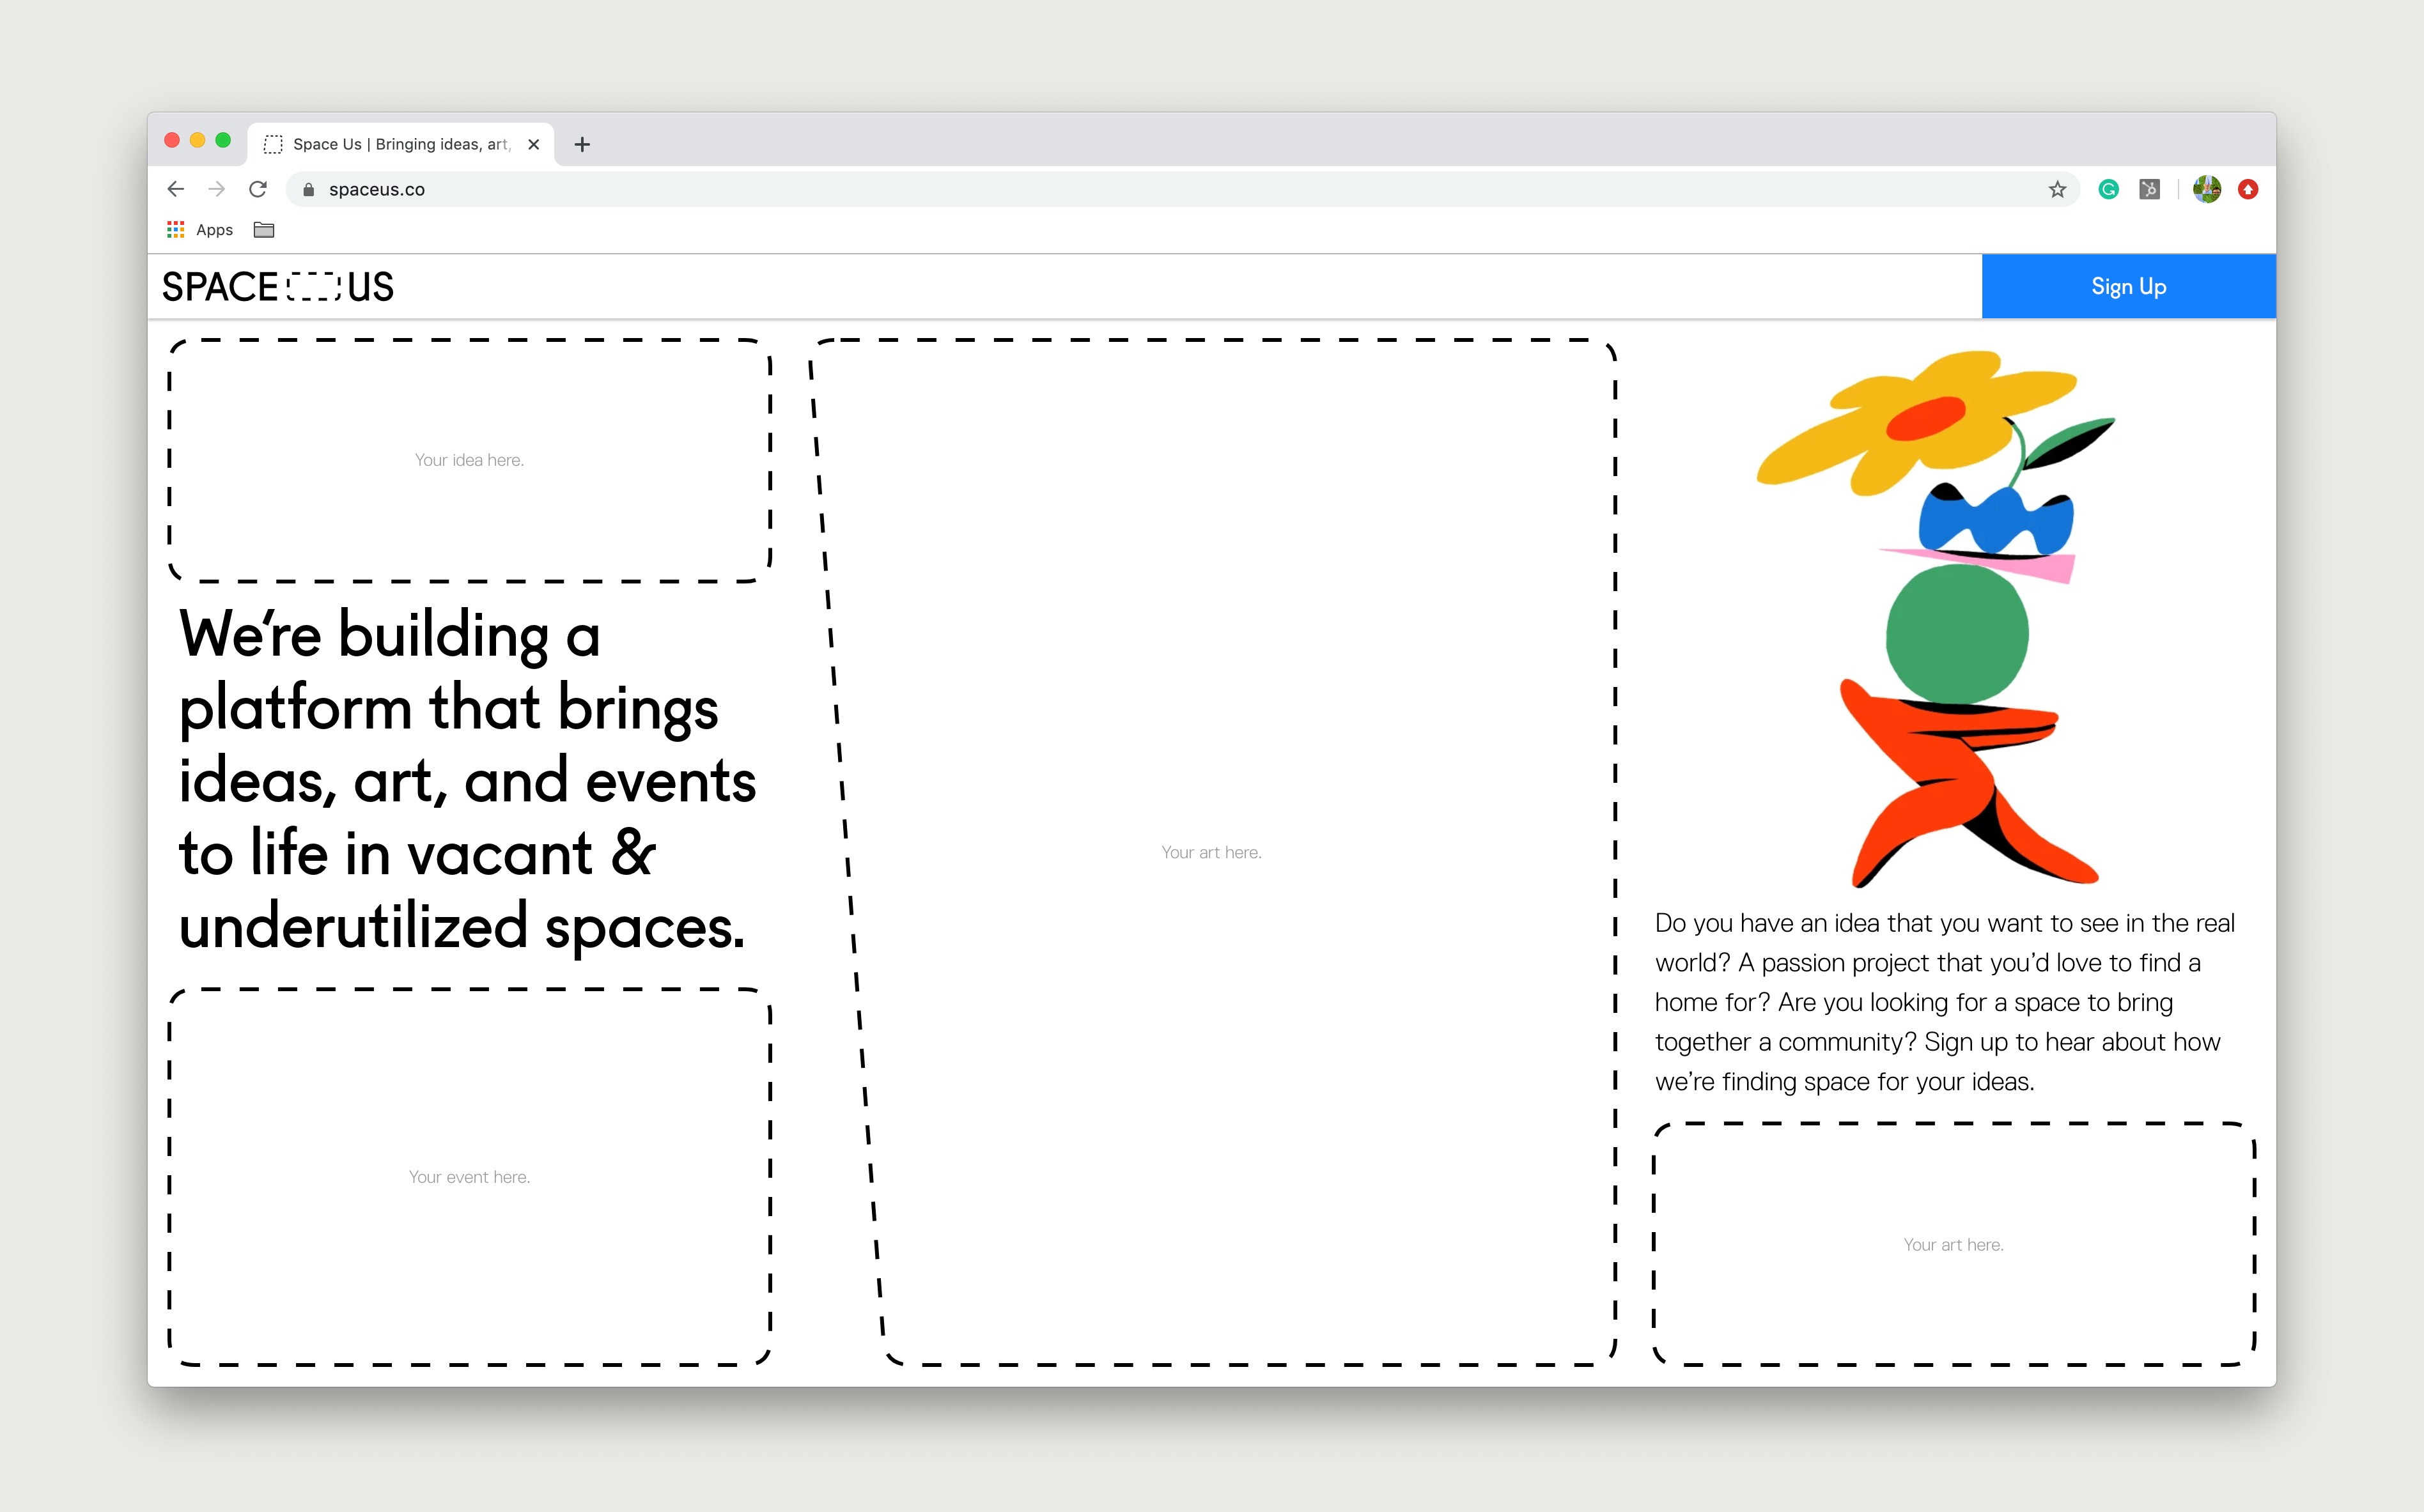Close the Space Us tab
This screenshot has height=1512, width=2424.
pyautogui.click(x=534, y=144)
